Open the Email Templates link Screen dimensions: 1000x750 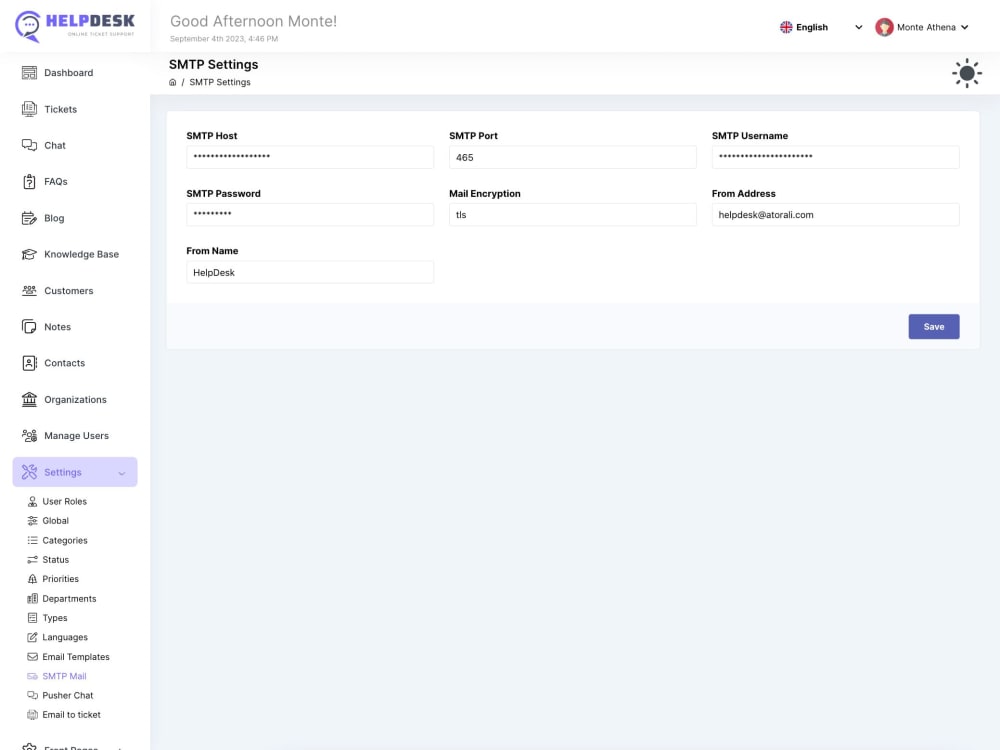pyautogui.click(x=76, y=657)
